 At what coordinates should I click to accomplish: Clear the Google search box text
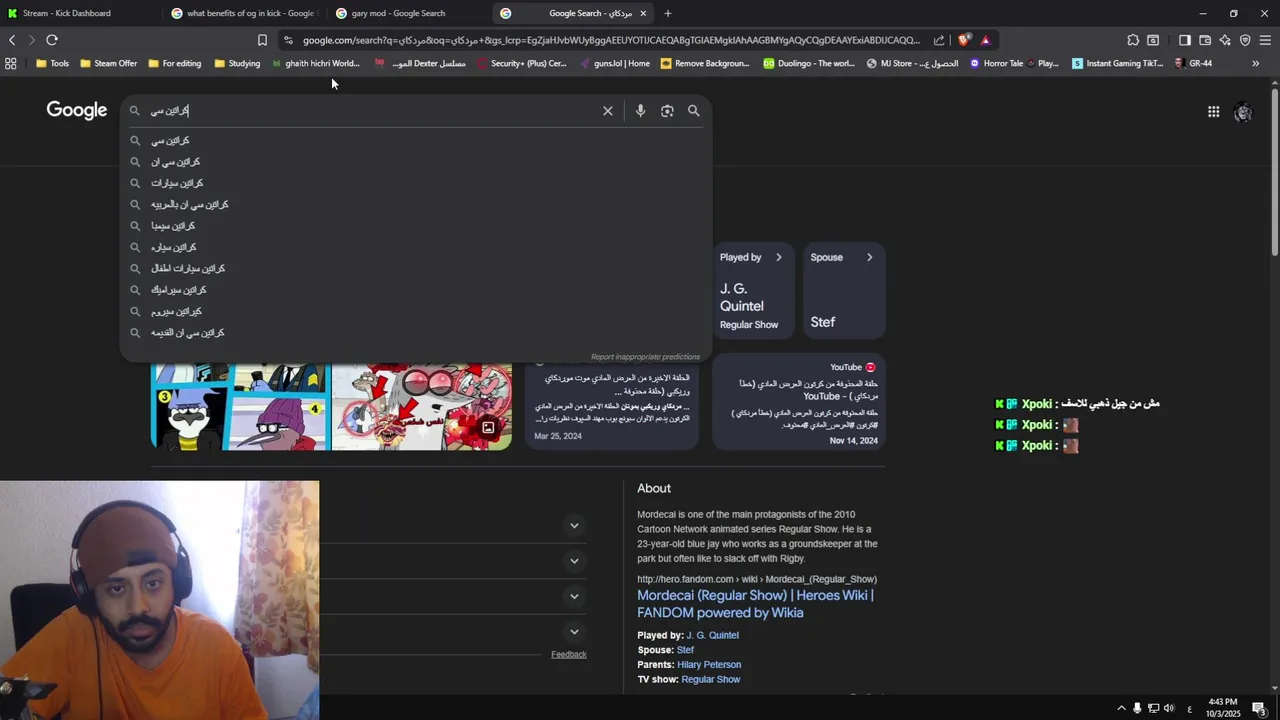[x=607, y=111]
